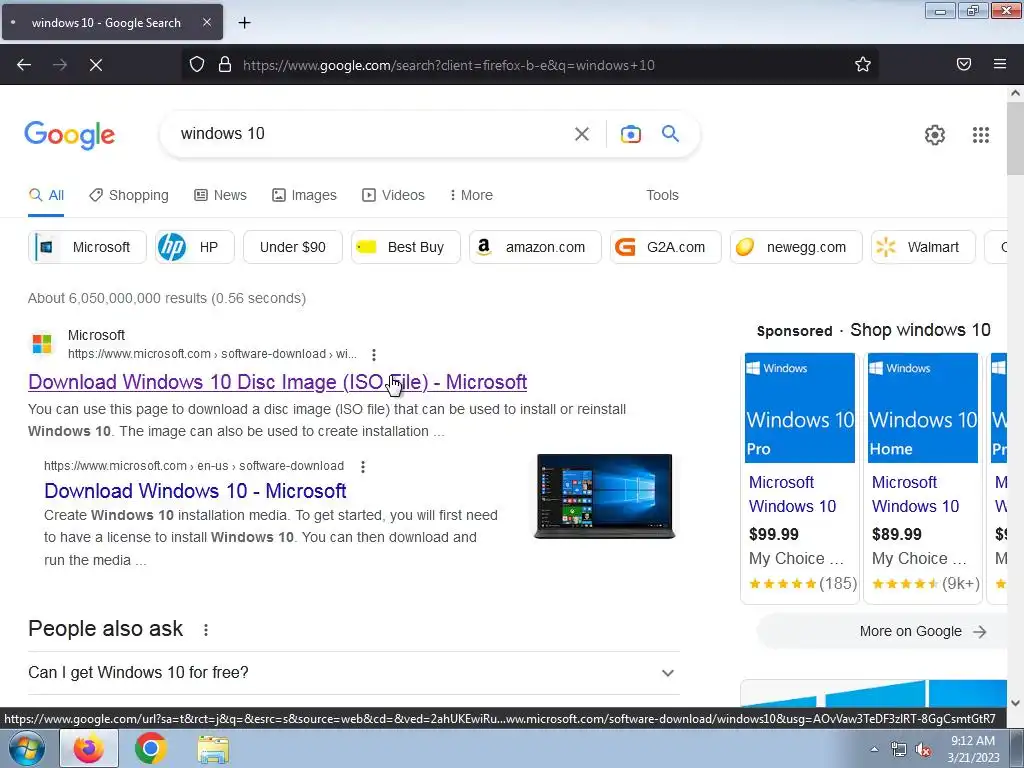Click the network tray icon
Viewport: 1024px width, 768px height.
click(x=899, y=749)
